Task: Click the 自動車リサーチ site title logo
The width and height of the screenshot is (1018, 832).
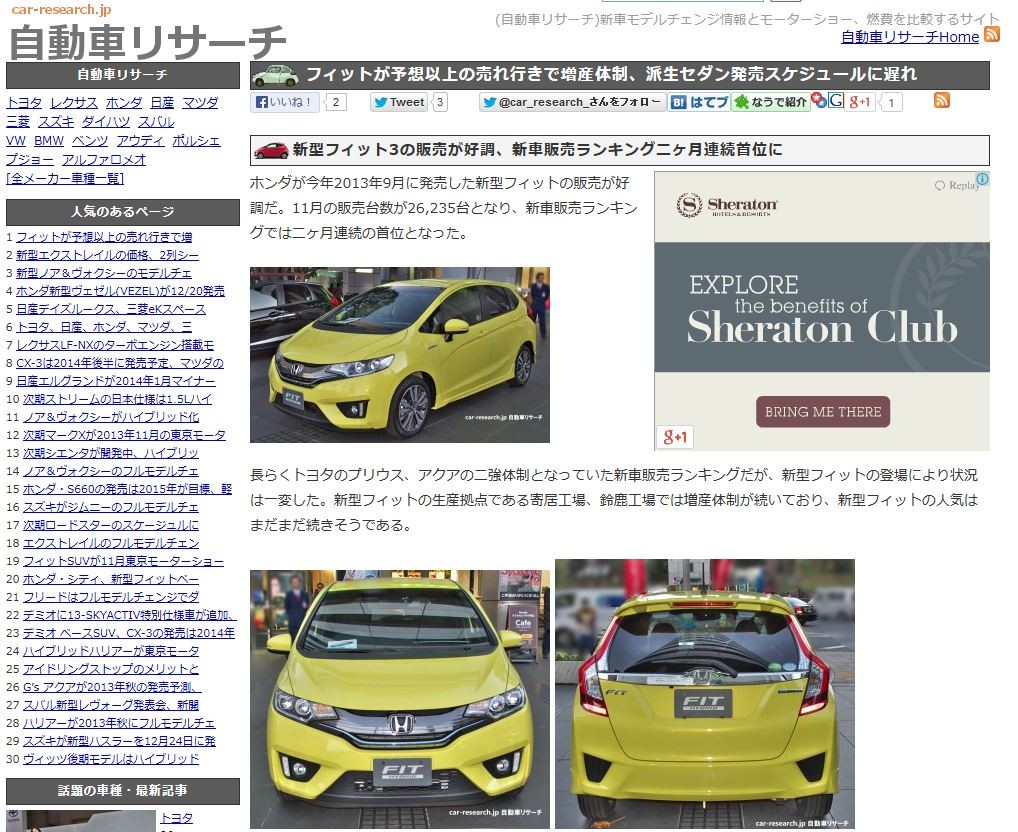Action: coord(147,42)
